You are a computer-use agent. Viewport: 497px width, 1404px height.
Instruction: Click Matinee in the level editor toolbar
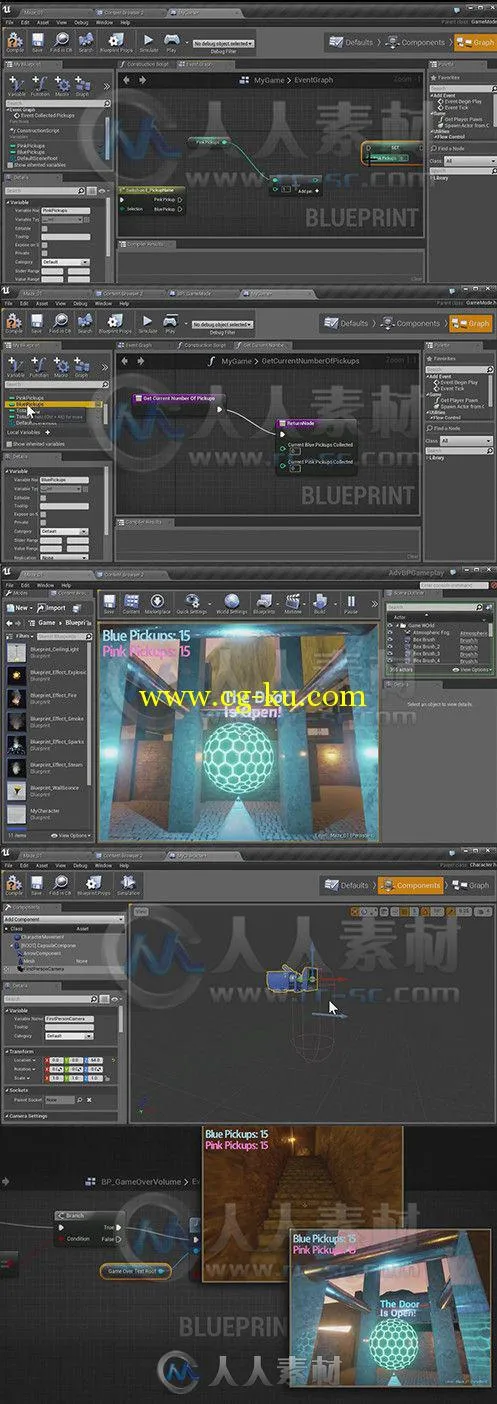(293, 606)
